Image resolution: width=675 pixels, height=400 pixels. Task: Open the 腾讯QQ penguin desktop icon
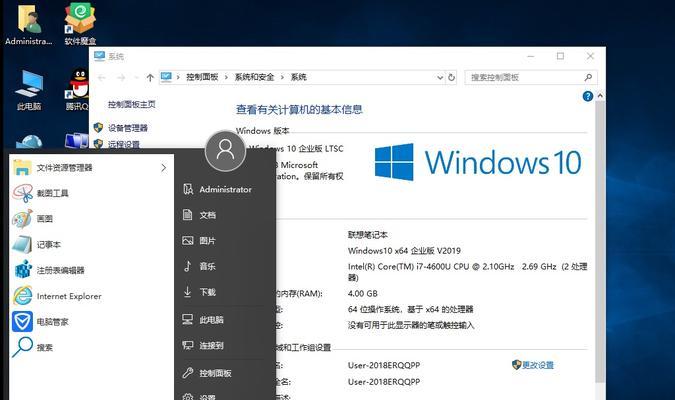pos(78,90)
